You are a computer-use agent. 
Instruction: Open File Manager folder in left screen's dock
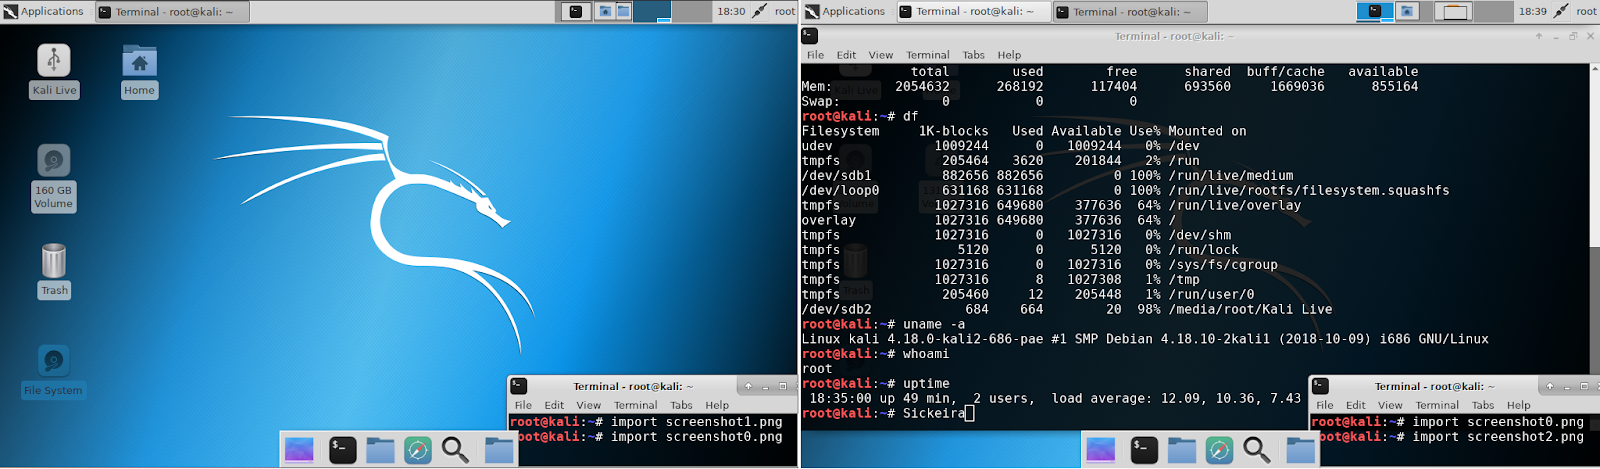point(380,450)
